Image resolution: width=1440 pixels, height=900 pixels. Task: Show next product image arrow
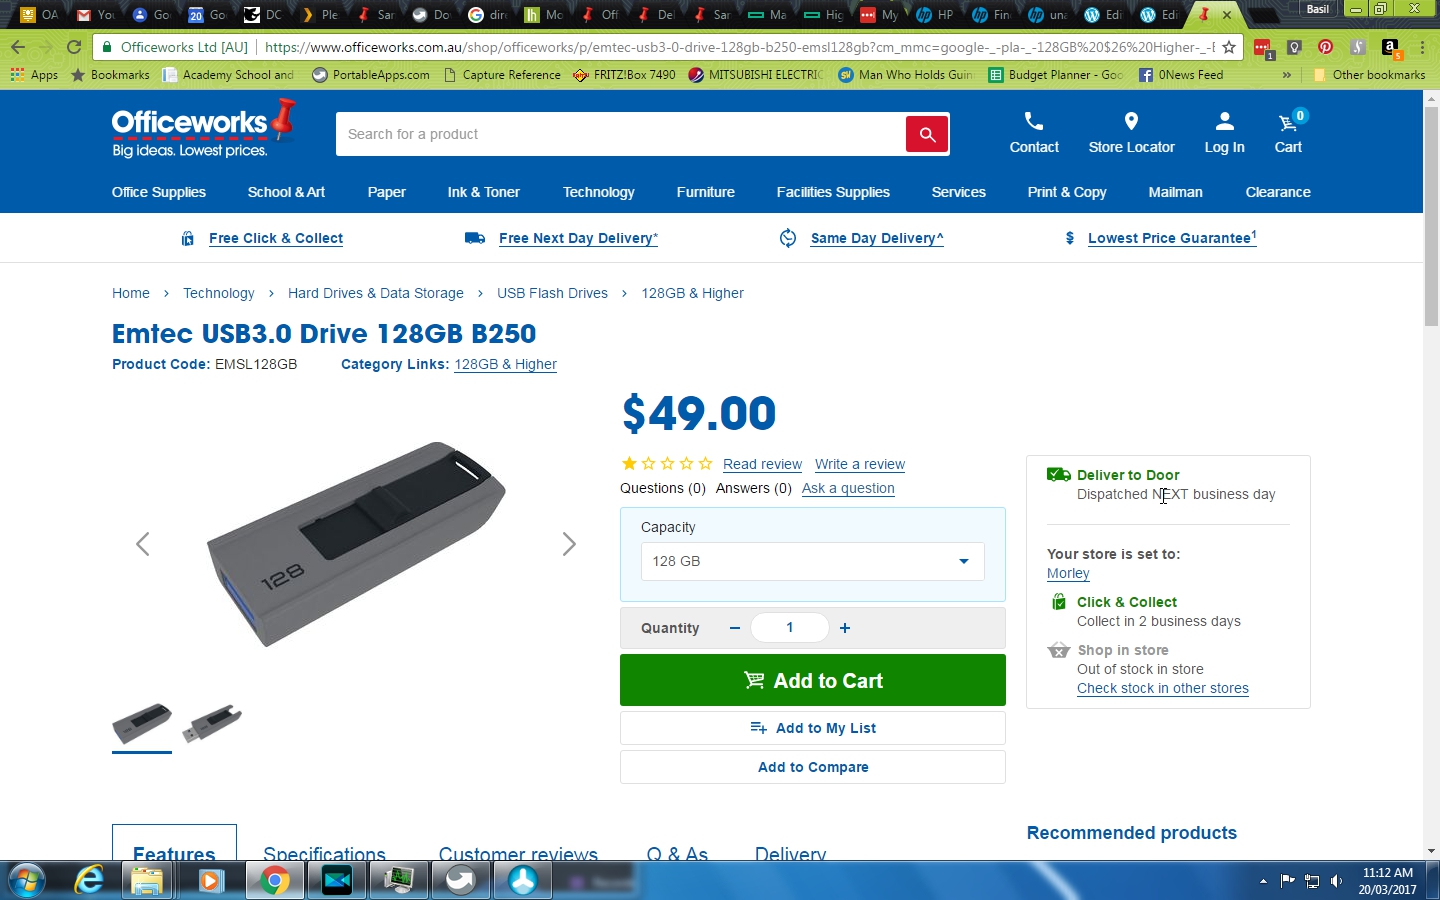point(569,544)
